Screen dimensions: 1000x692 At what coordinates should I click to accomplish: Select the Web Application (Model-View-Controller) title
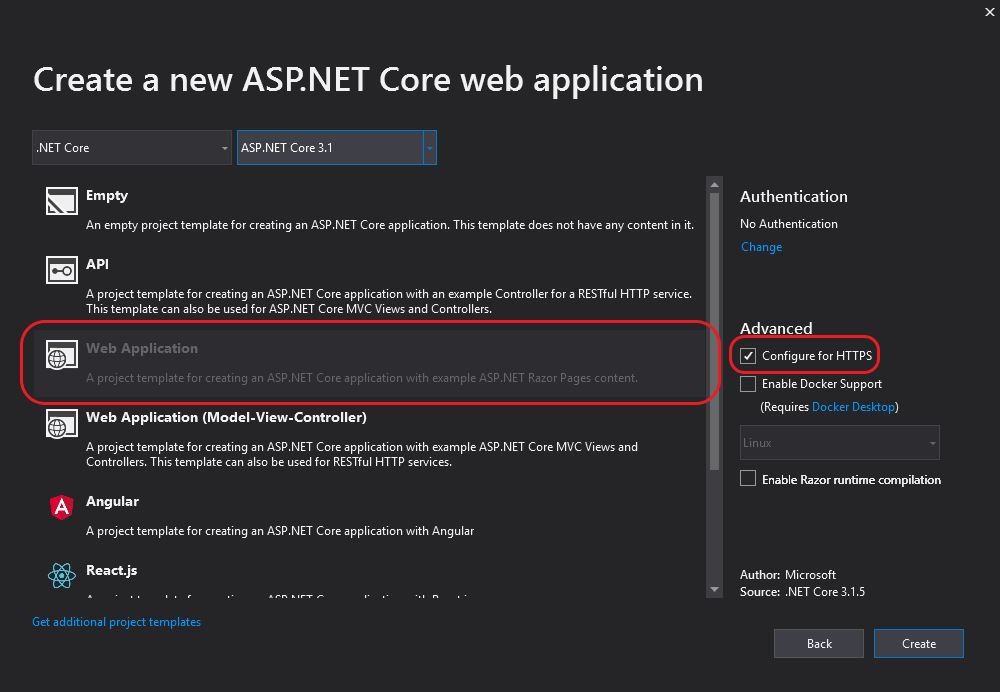(226, 417)
